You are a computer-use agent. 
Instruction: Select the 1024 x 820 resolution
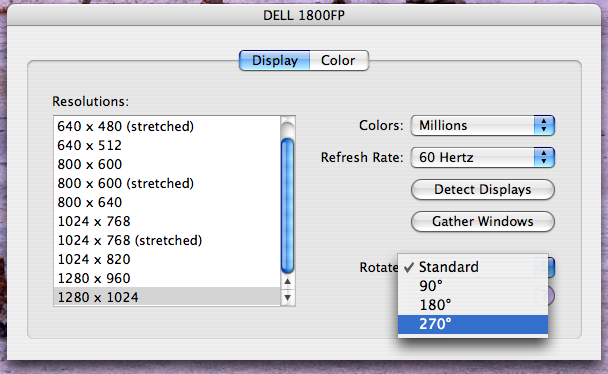(x=167, y=259)
